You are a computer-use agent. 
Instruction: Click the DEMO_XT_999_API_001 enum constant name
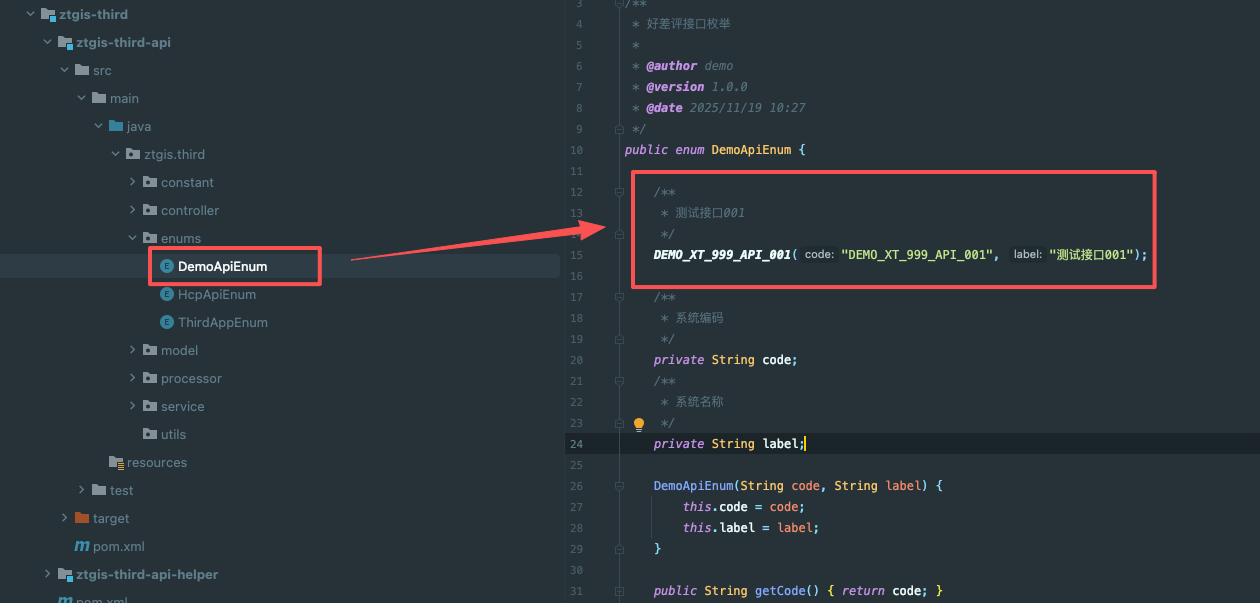(x=722, y=255)
